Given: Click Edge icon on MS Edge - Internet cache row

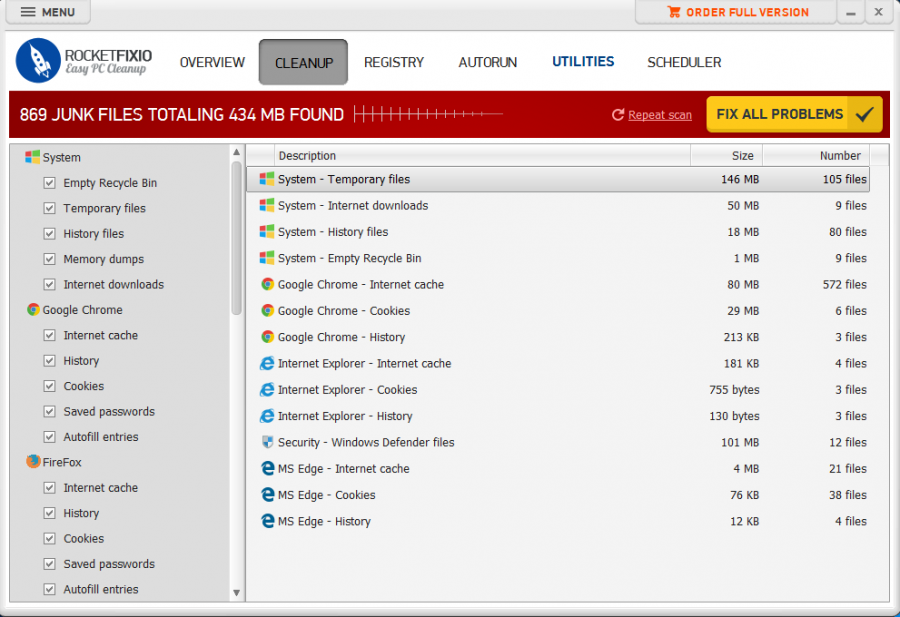Looking at the screenshot, I should click(267, 468).
